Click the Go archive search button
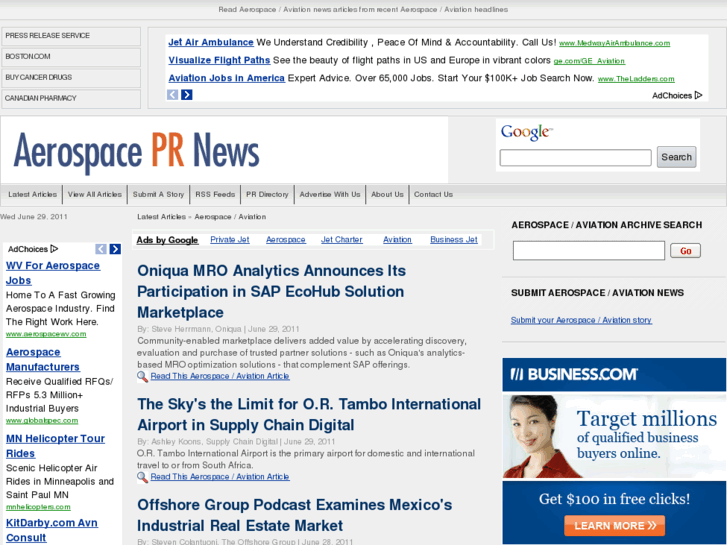This screenshot has width=727, height=545. [x=685, y=251]
